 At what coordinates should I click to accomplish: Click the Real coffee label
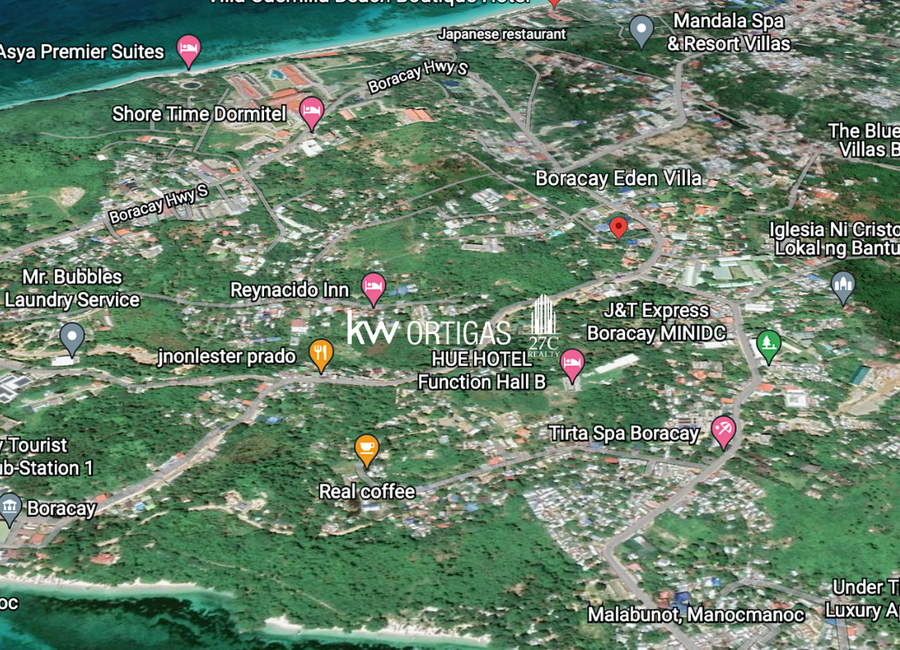pyautogui.click(x=367, y=492)
